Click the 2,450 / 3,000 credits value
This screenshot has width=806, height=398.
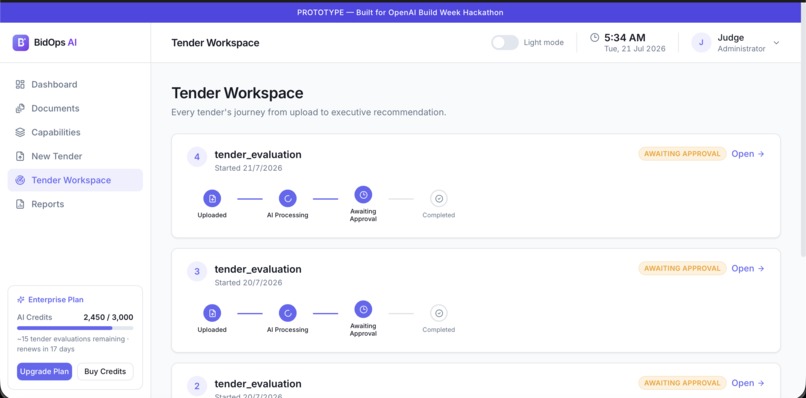108,317
